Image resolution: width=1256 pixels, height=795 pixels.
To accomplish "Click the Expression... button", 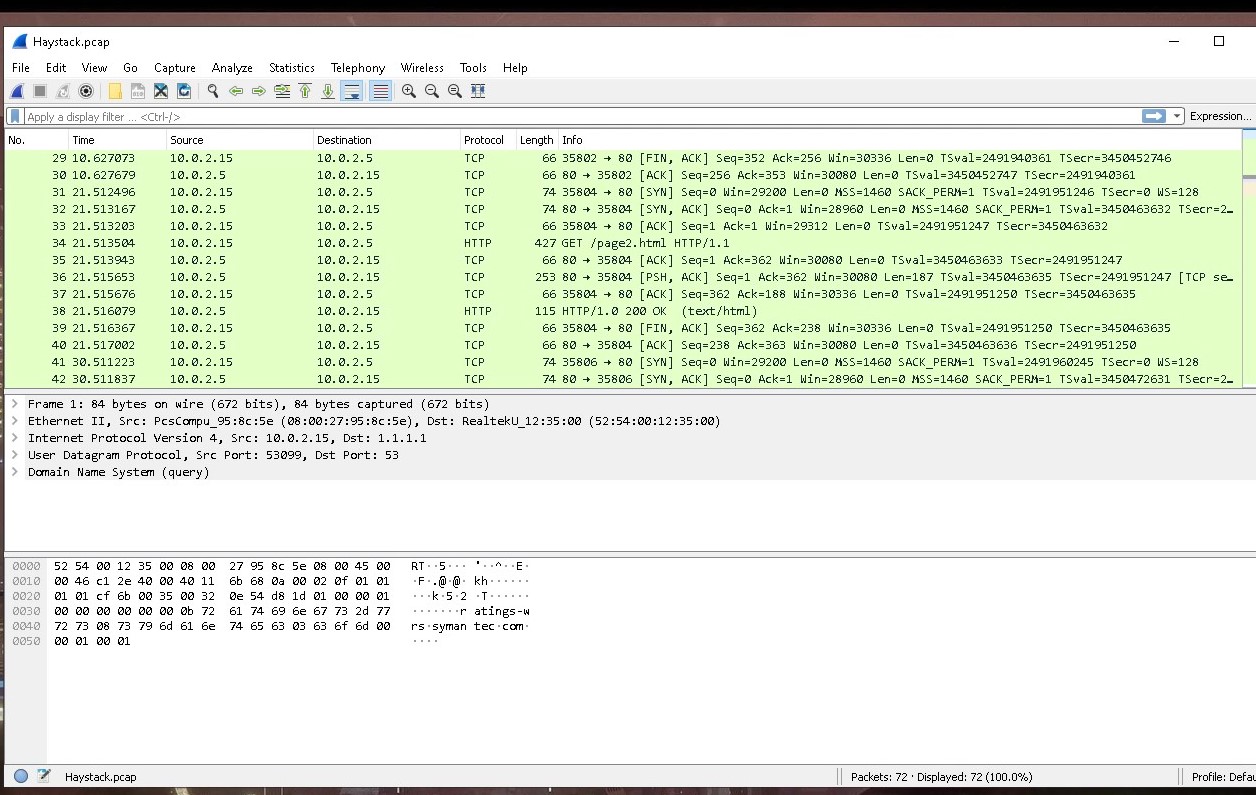I will [1220, 116].
